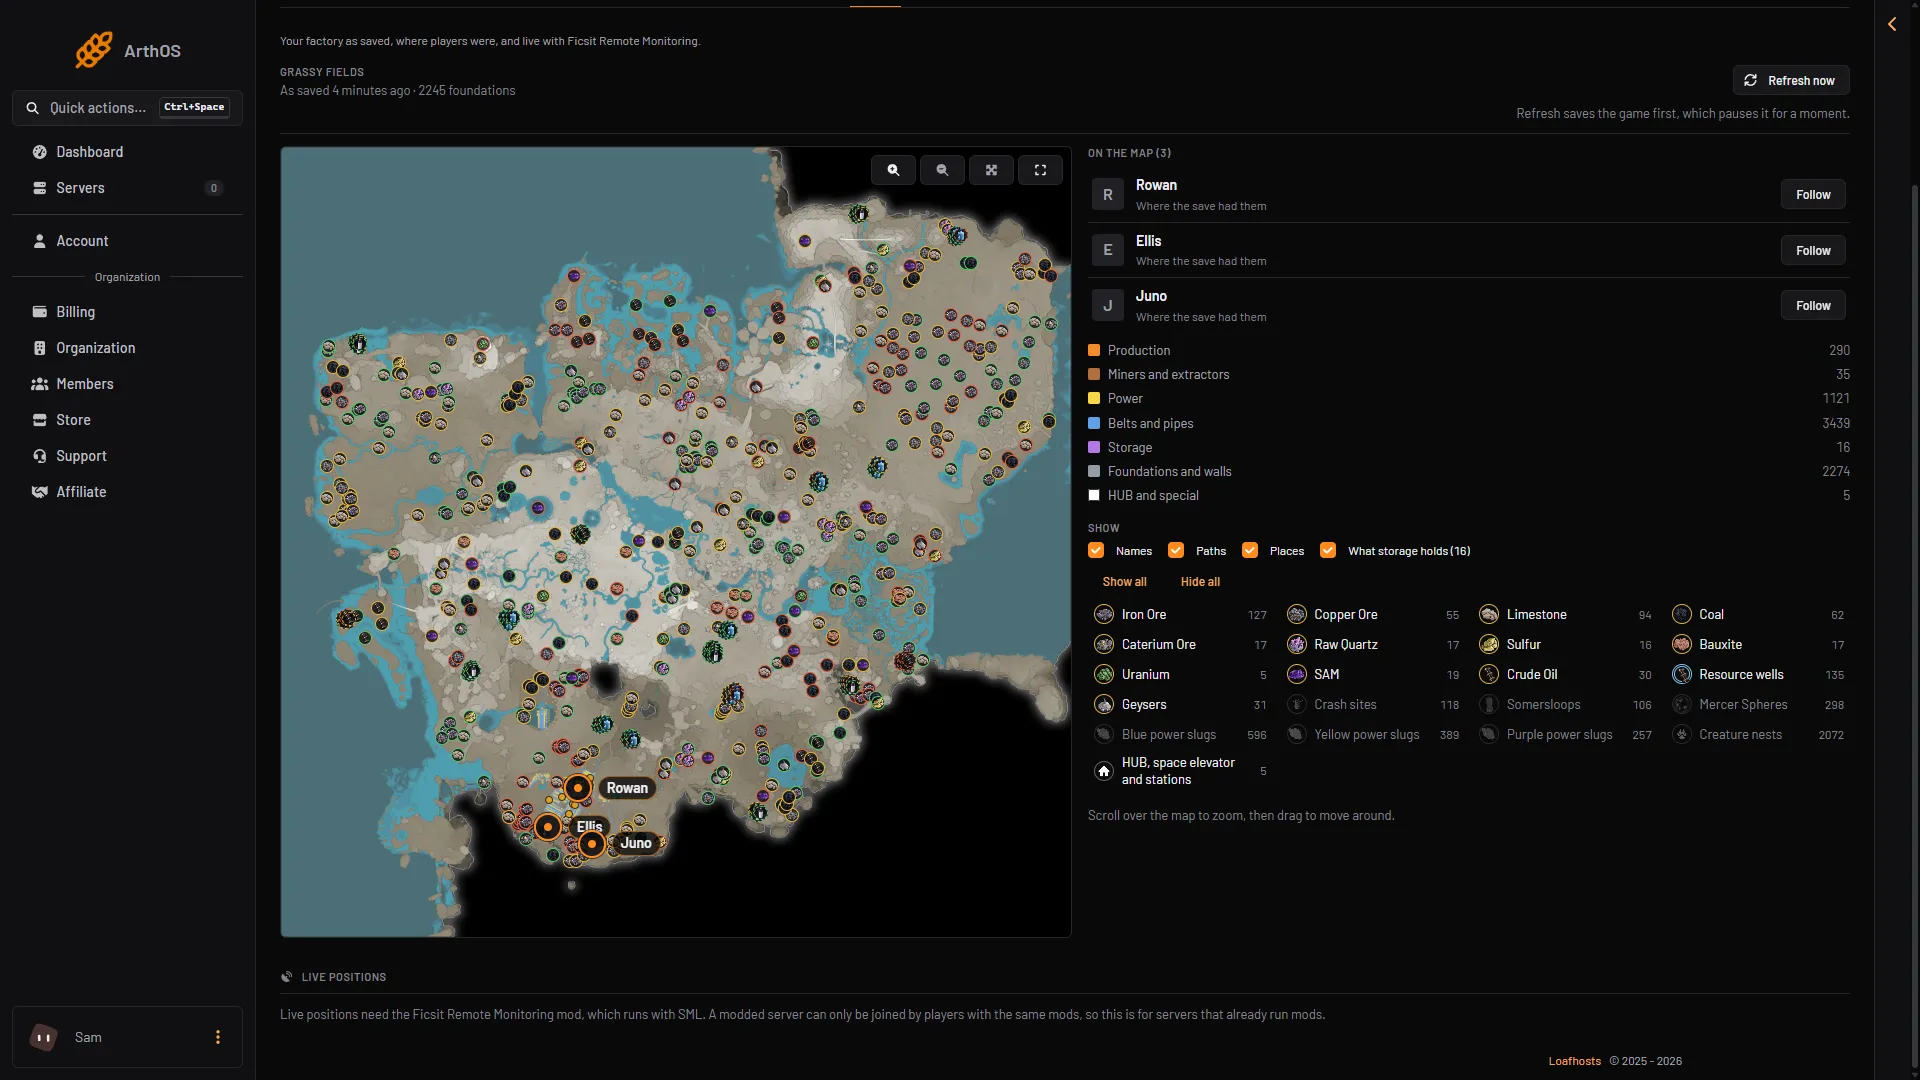Toggle the Geysers icon
This screenshot has width=1920, height=1080.
point(1104,705)
